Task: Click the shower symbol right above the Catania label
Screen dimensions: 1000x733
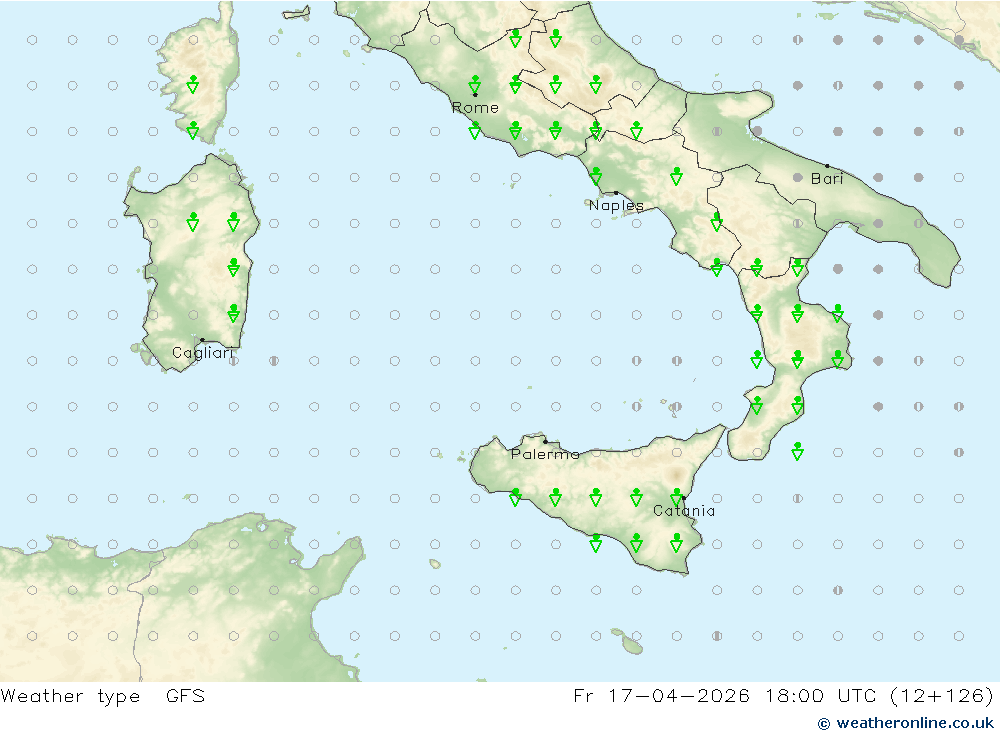Action: tap(677, 497)
